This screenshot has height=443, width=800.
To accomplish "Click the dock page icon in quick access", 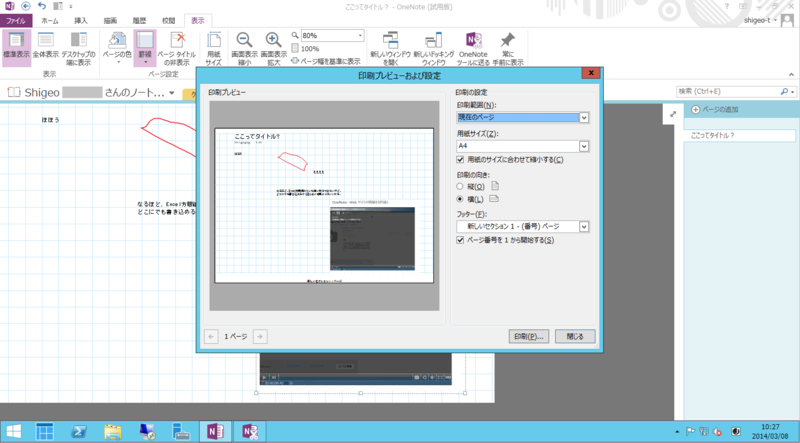I will pyautogui.click(x=58, y=6).
